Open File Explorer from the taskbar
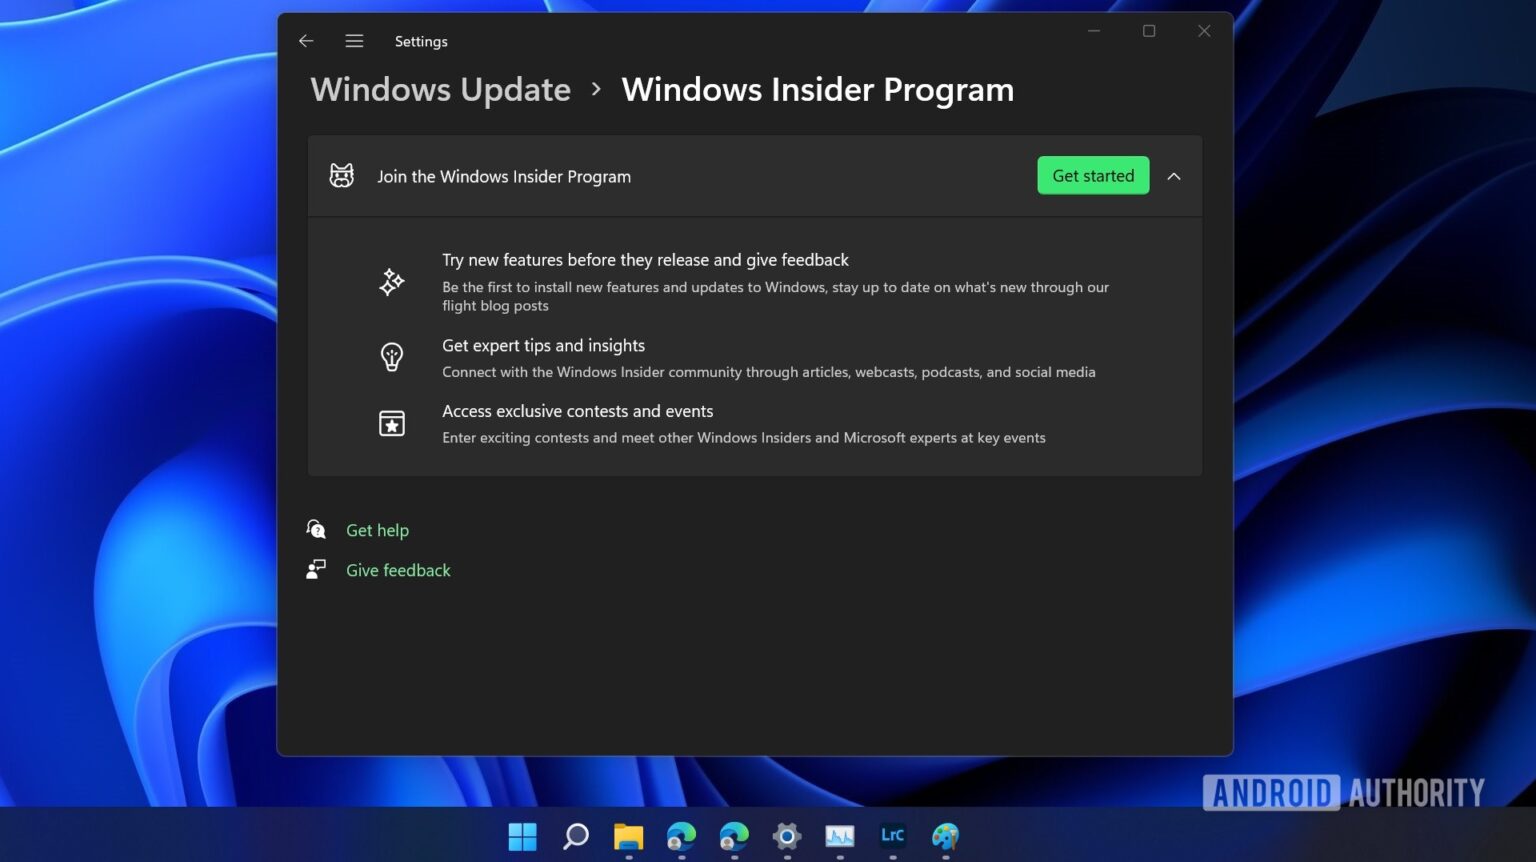The width and height of the screenshot is (1536, 862). 628,837
